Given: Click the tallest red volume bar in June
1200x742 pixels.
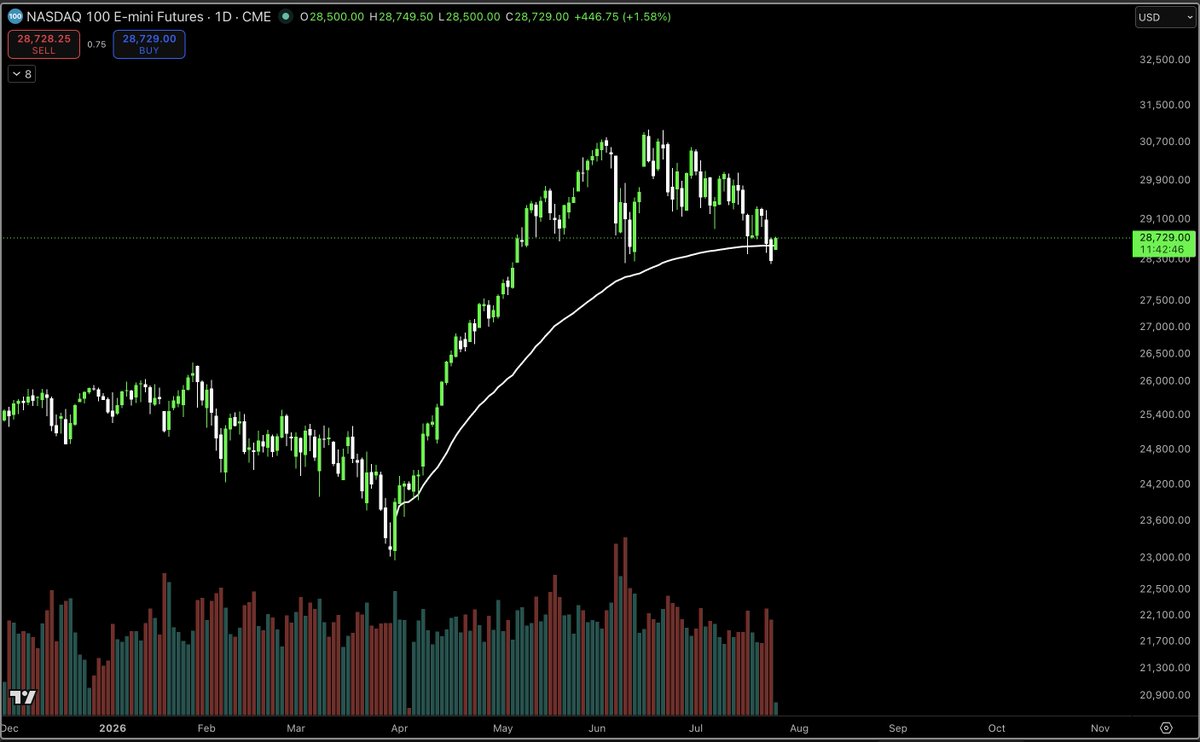Looking at the screenshot, I should [x=625, y=625].
